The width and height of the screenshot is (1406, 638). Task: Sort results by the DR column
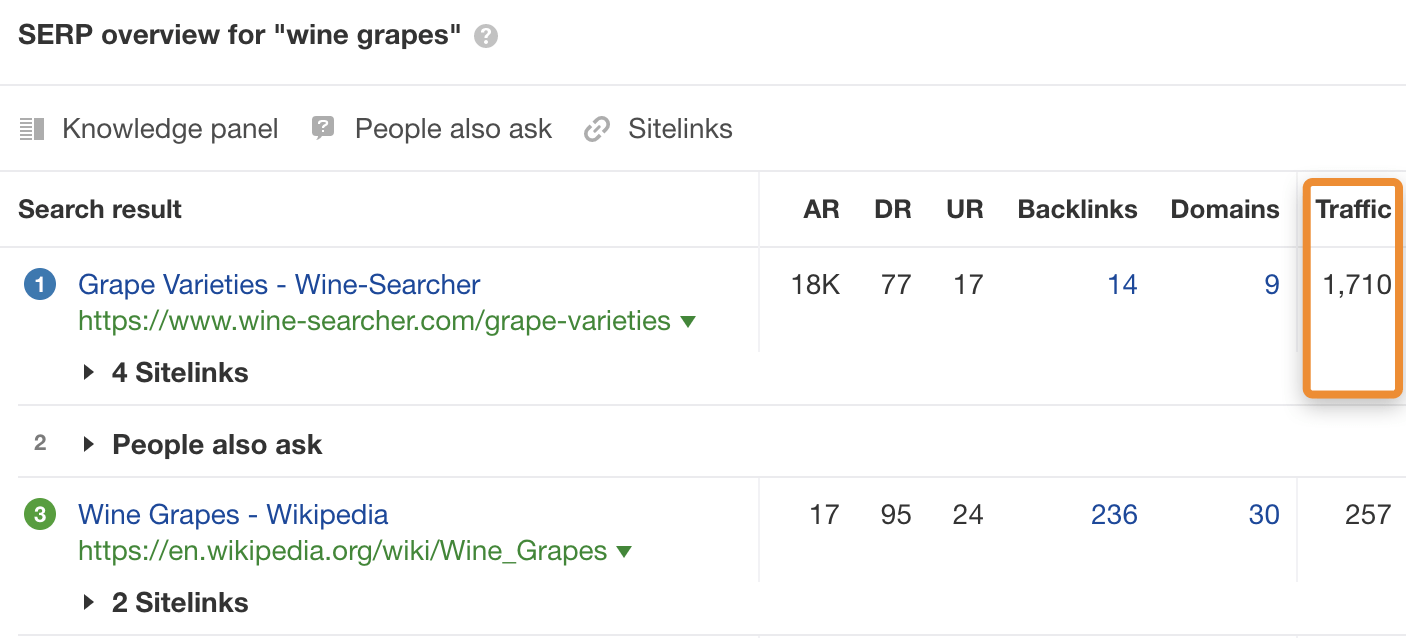click(893, 209)
